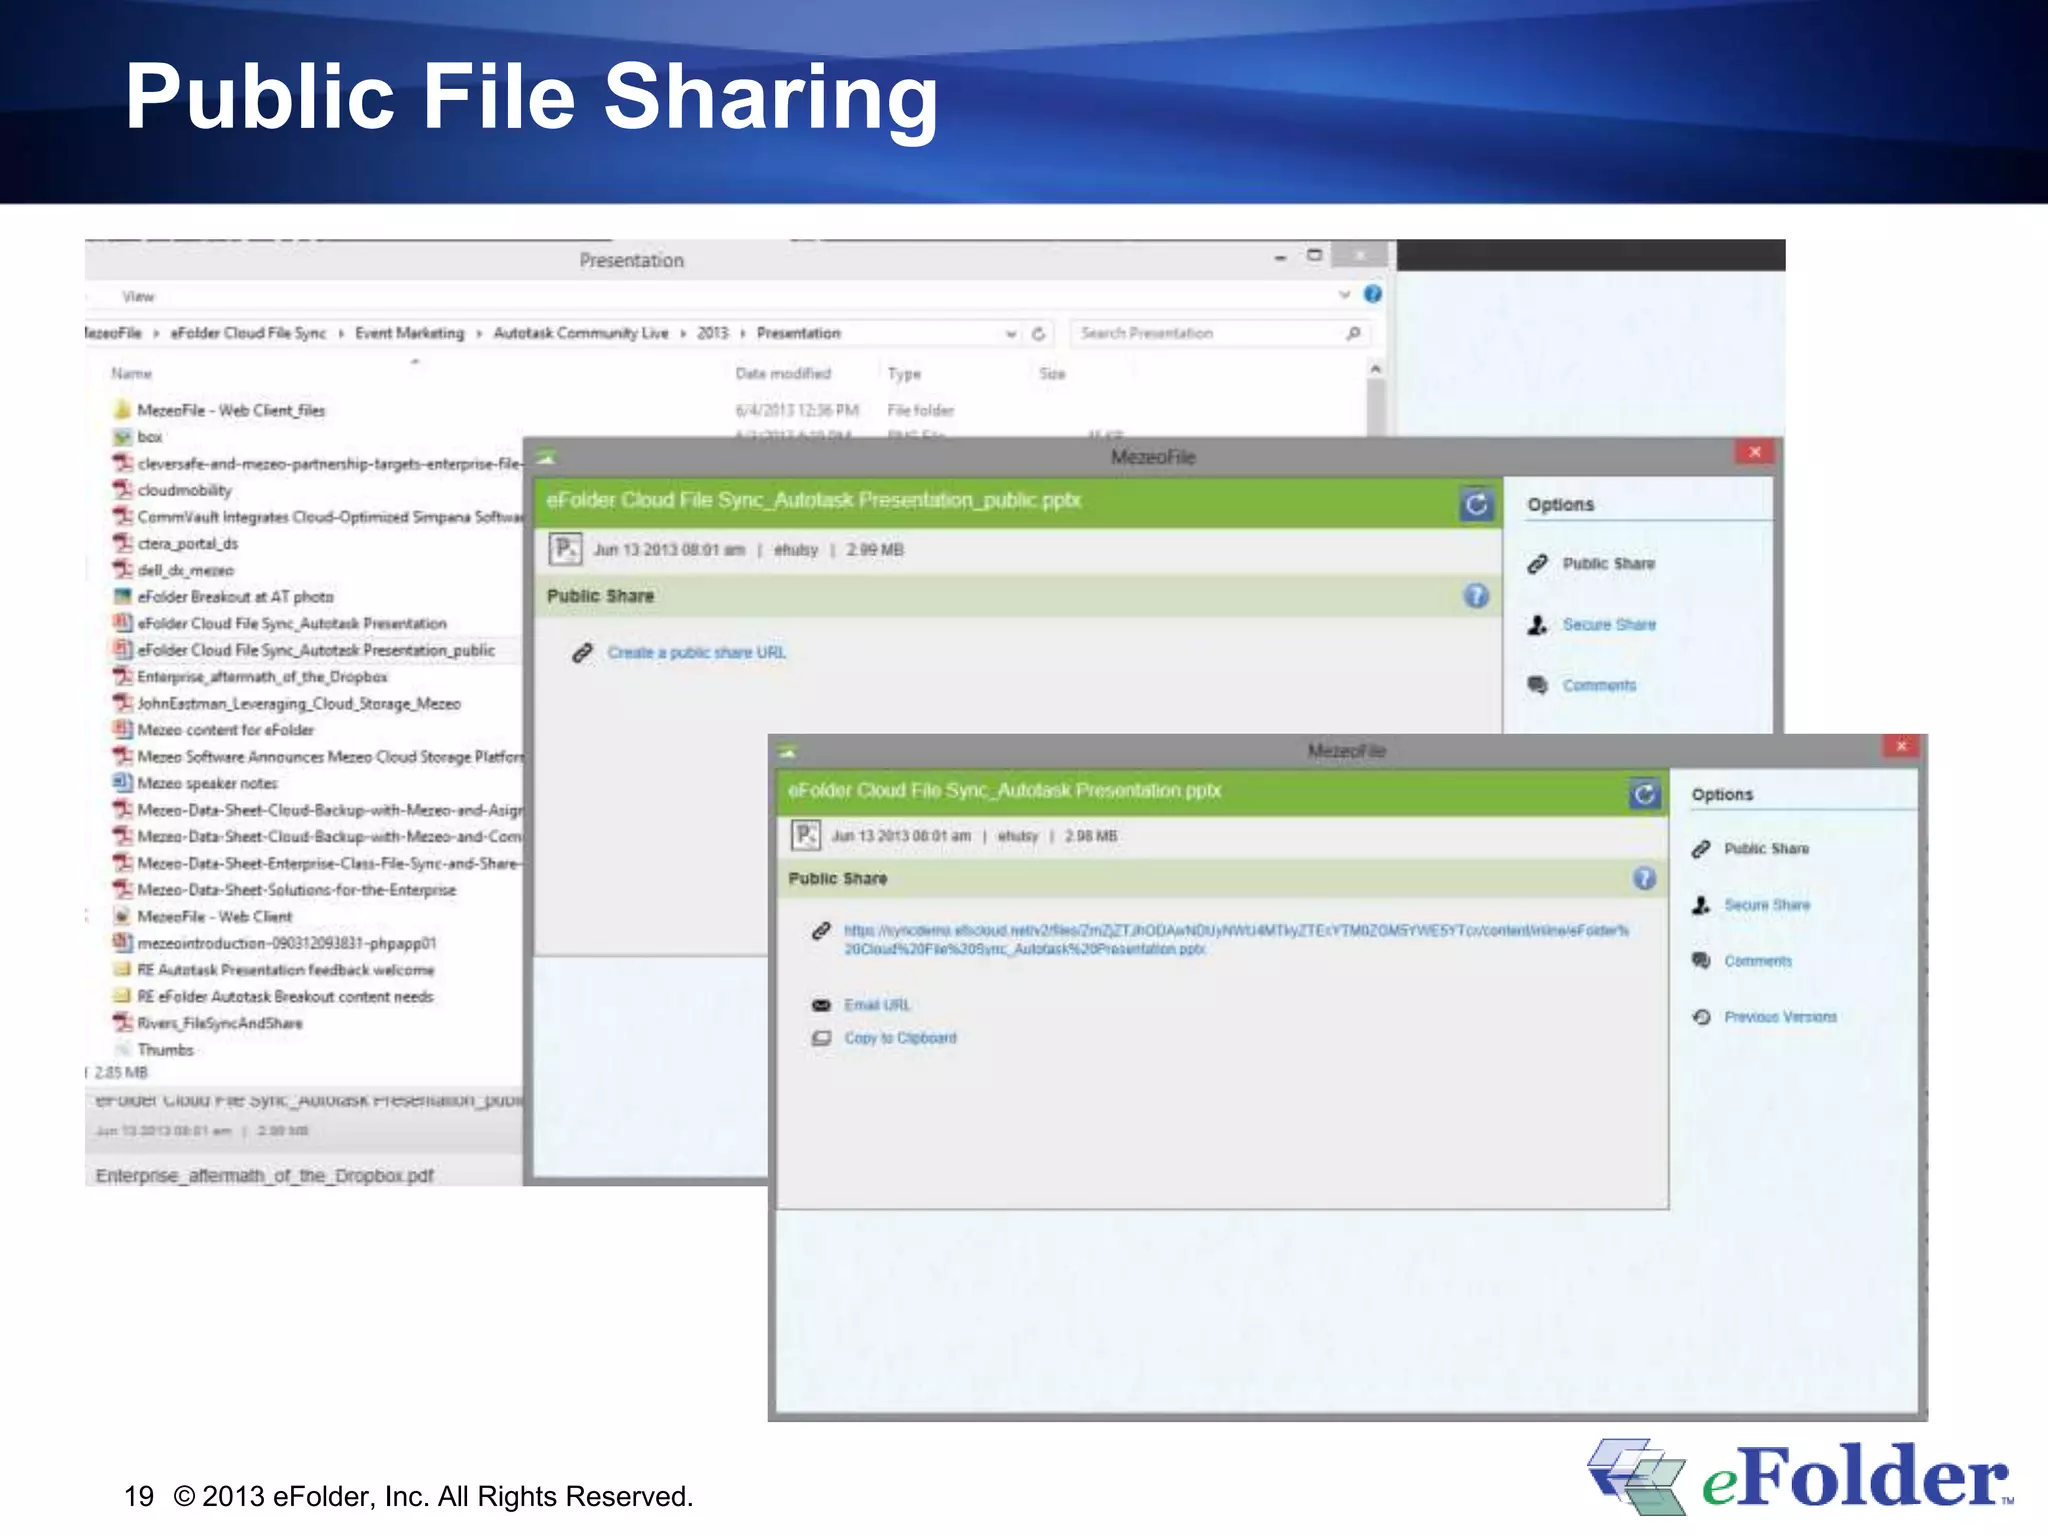Select Public Share in the upper Options panel
2048x1536 pixels.
click(1608, 564)
